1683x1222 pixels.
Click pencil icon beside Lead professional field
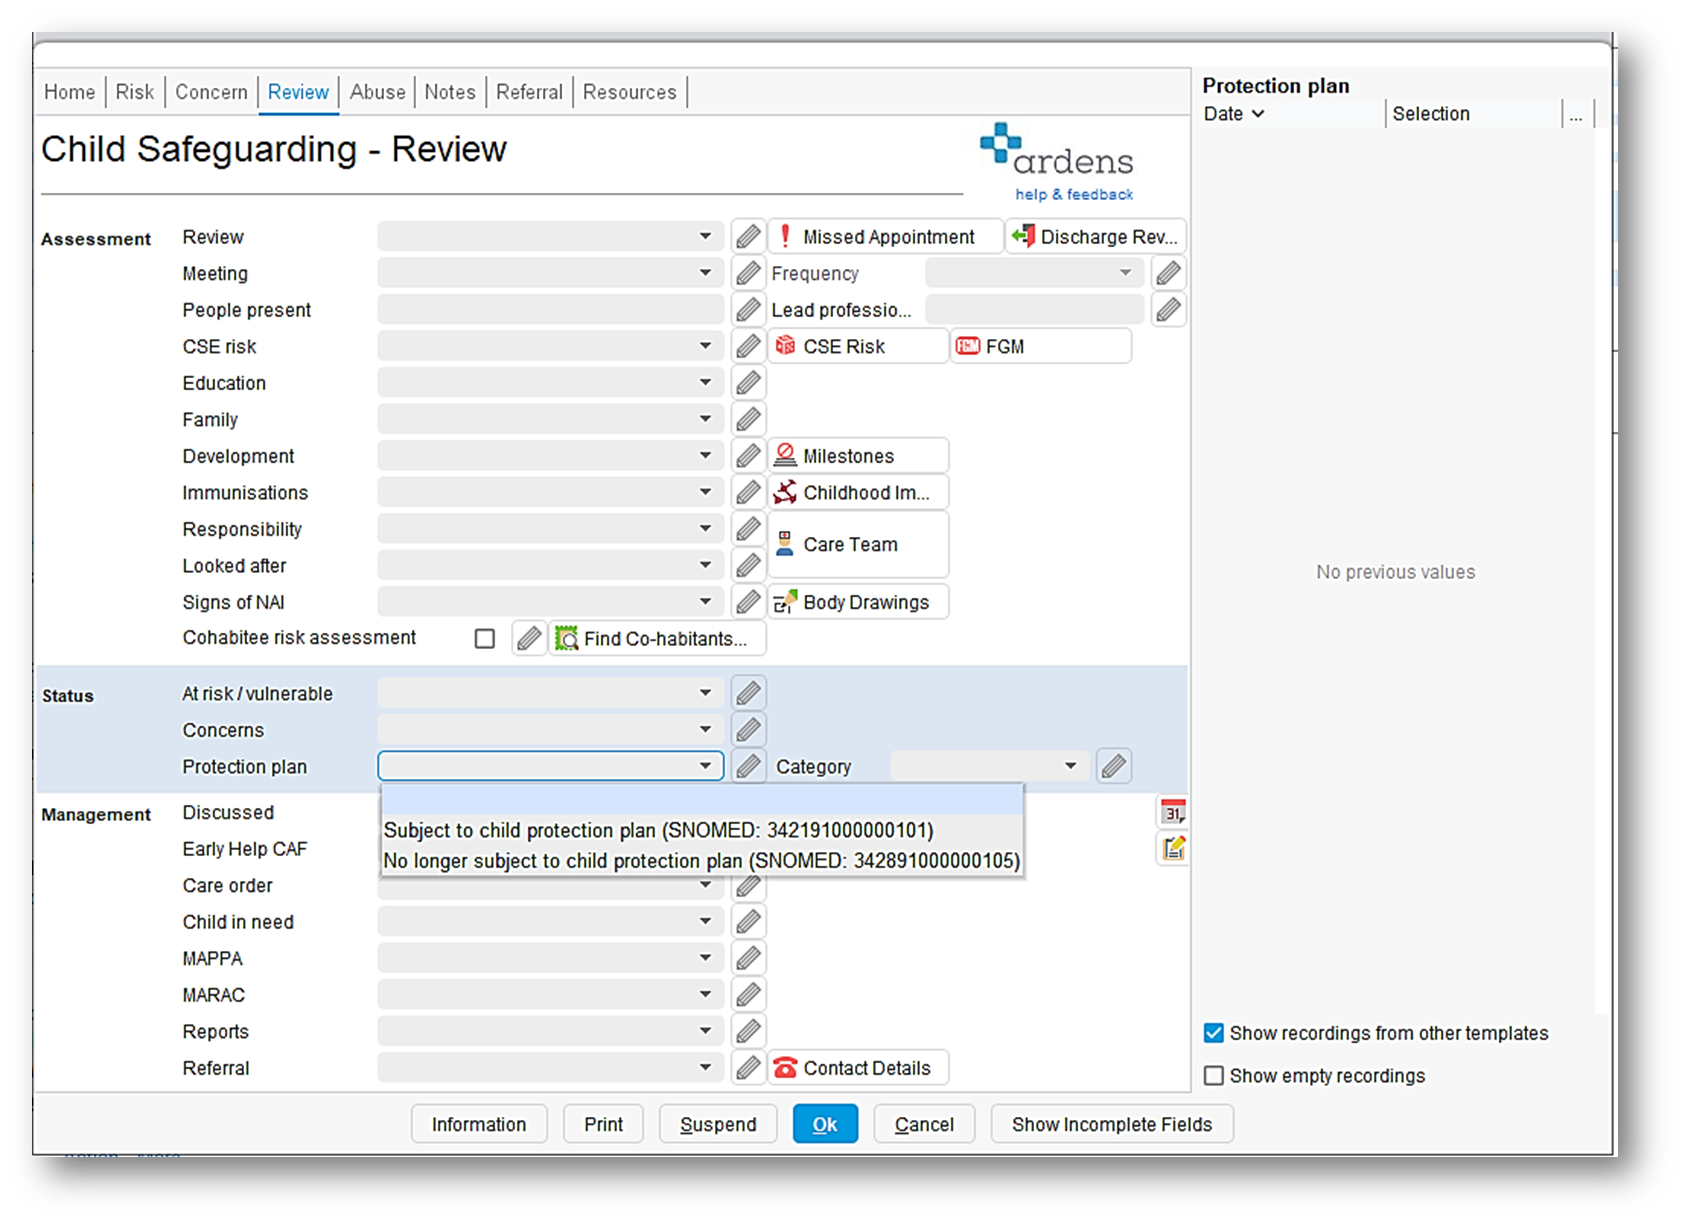point(1168,310)
